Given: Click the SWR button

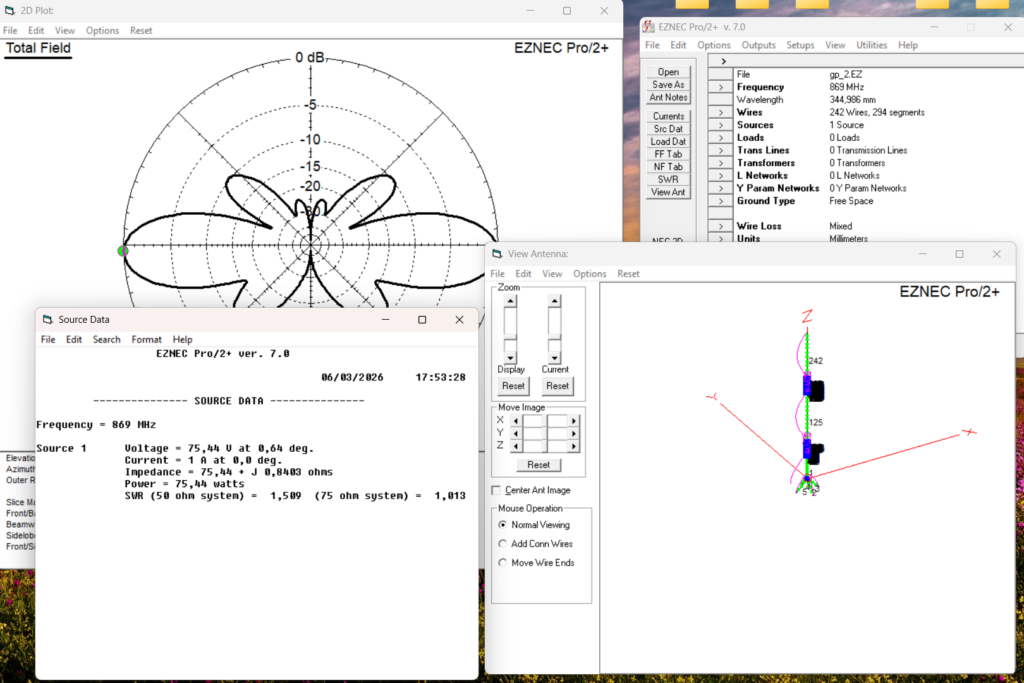Looking at the screenshot, I should [668, 179].
